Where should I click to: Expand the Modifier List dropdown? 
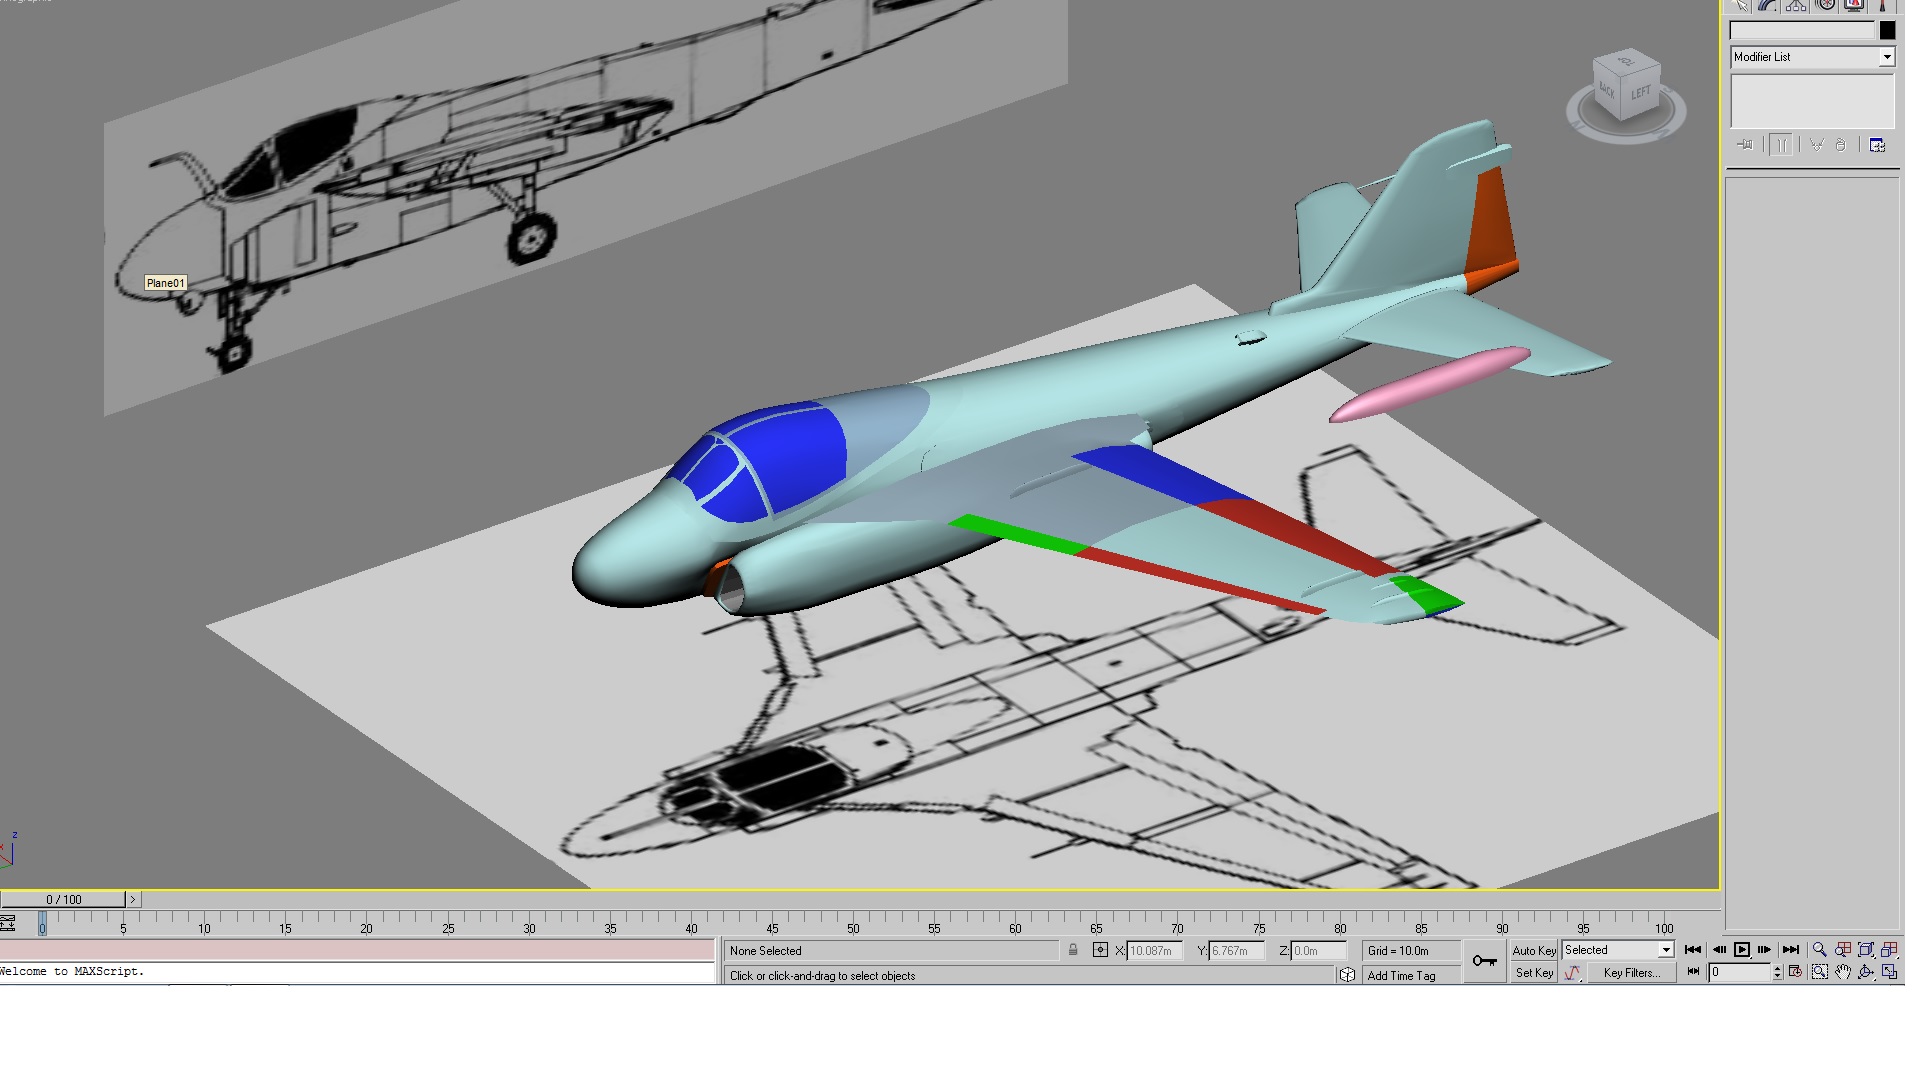(1887, 57)
